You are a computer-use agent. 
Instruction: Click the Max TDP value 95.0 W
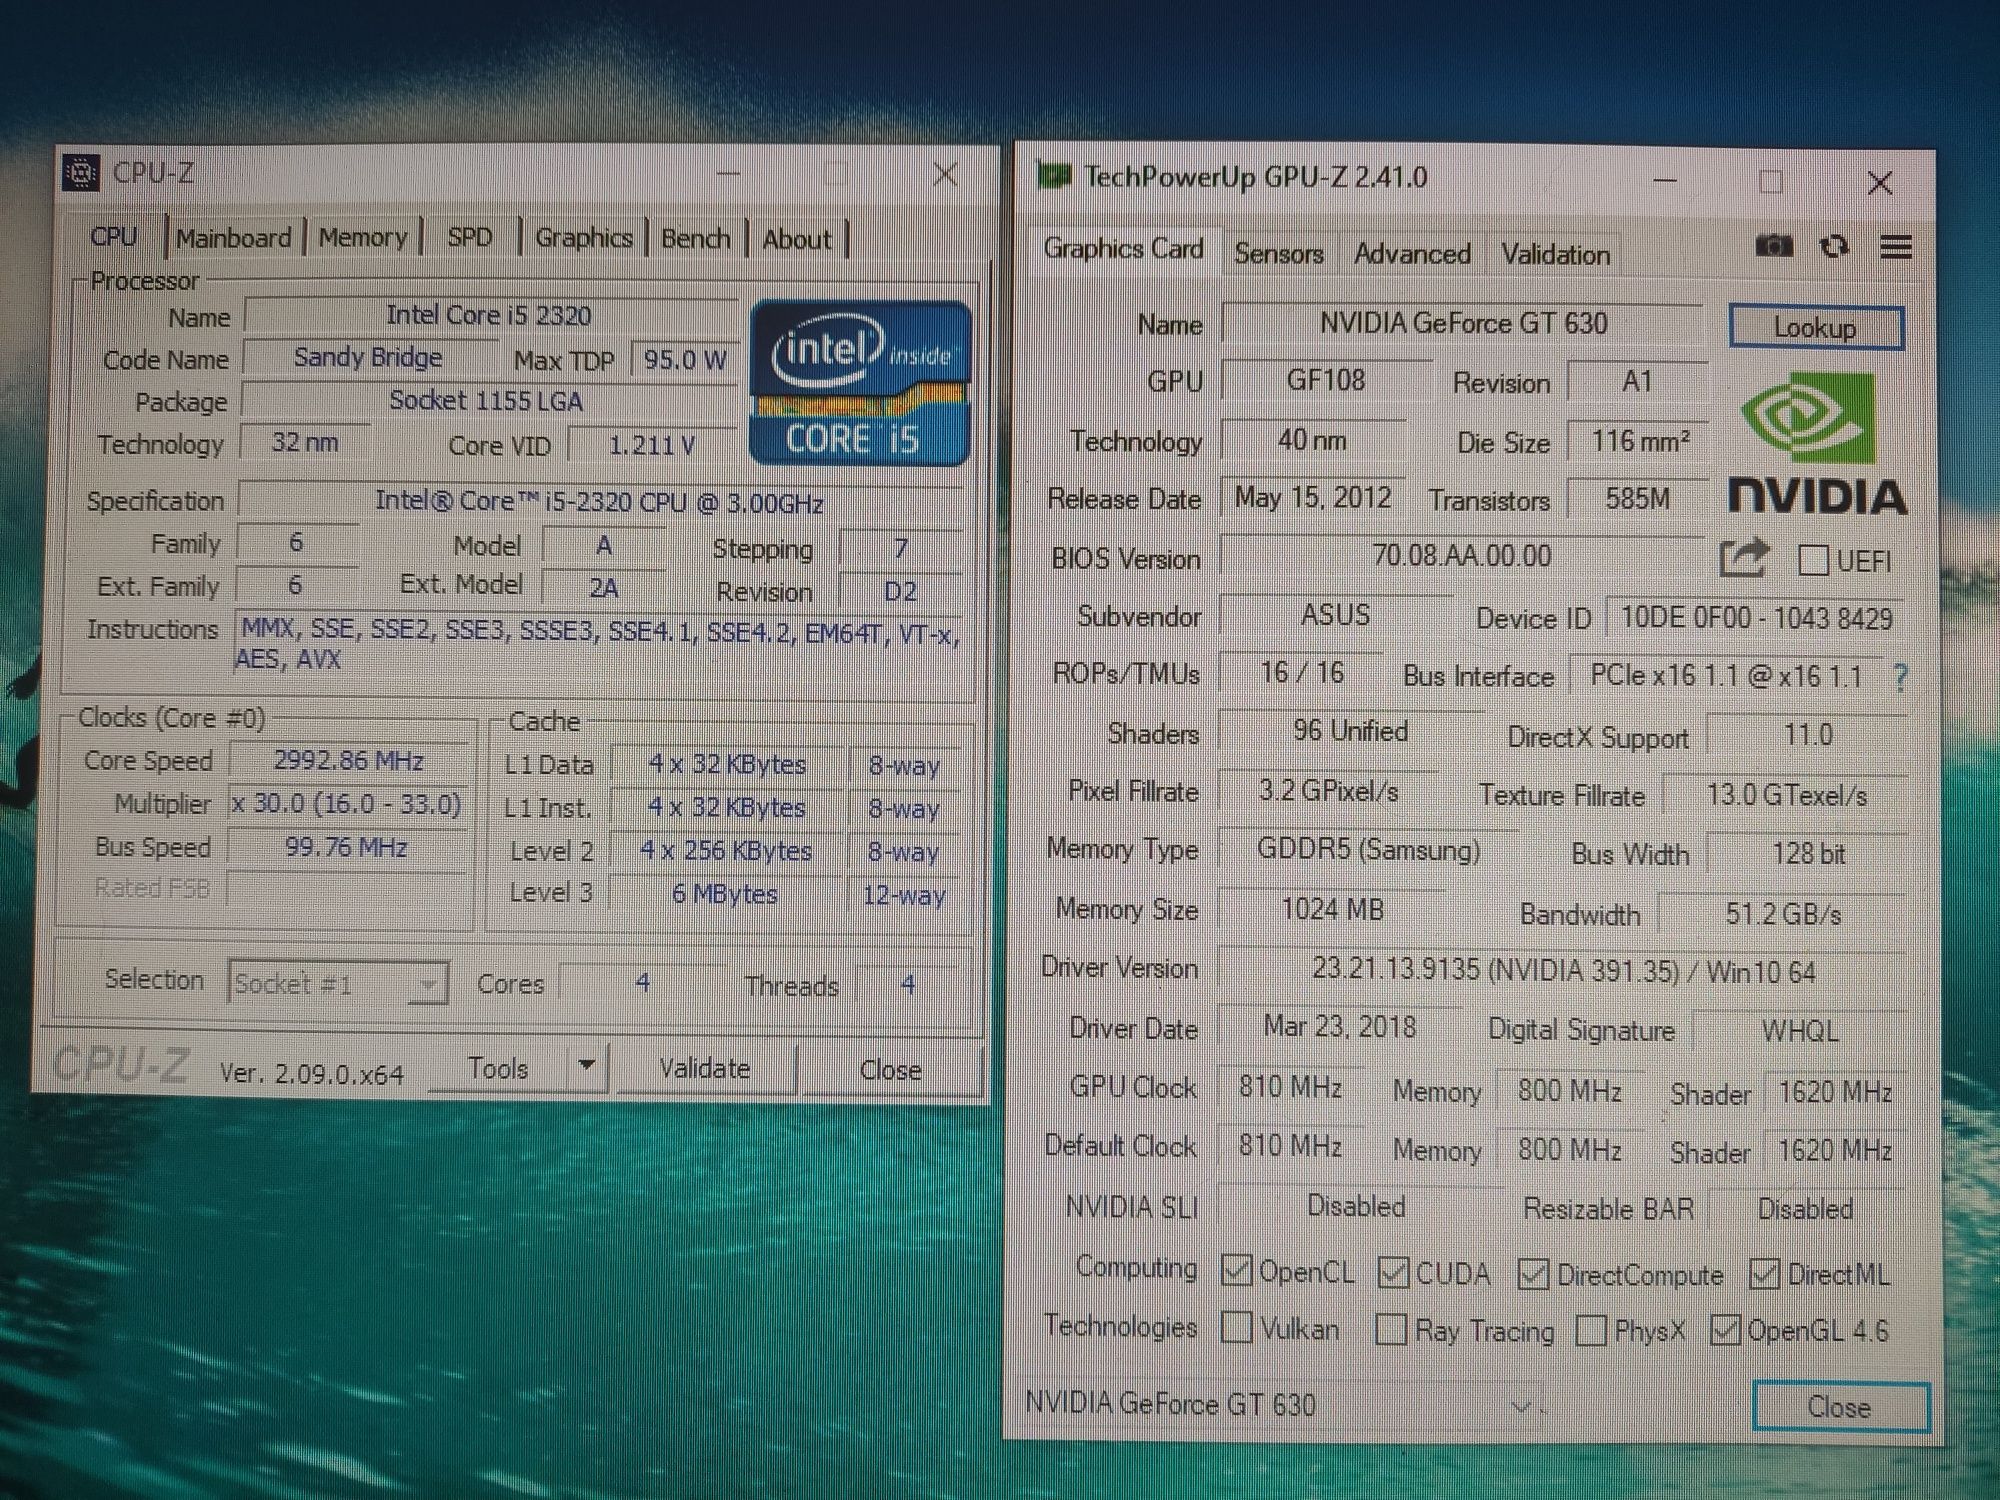[x=685, y=360]
